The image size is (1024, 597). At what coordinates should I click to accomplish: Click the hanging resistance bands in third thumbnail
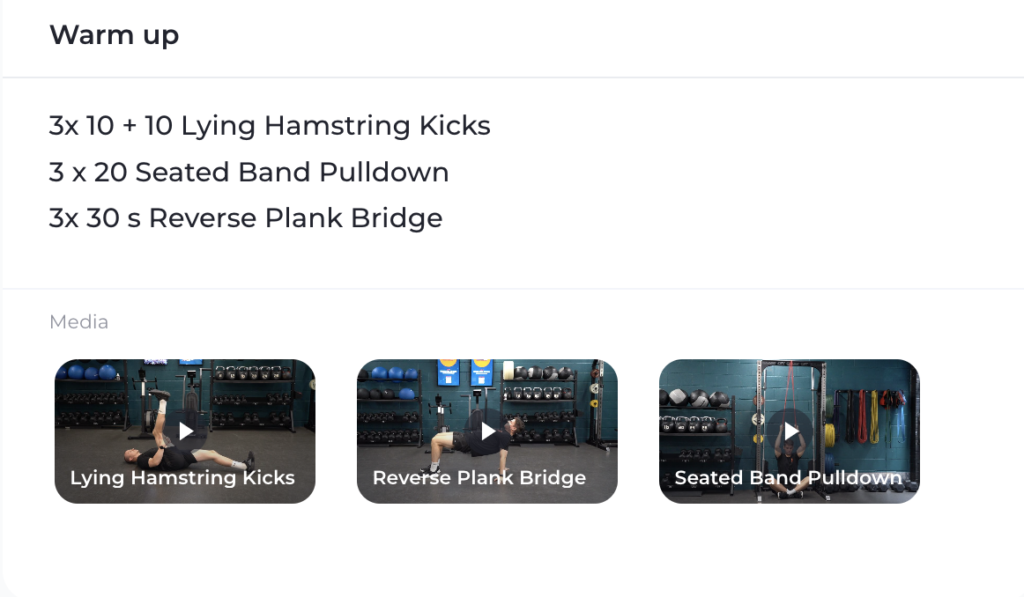tap(860, 412)
